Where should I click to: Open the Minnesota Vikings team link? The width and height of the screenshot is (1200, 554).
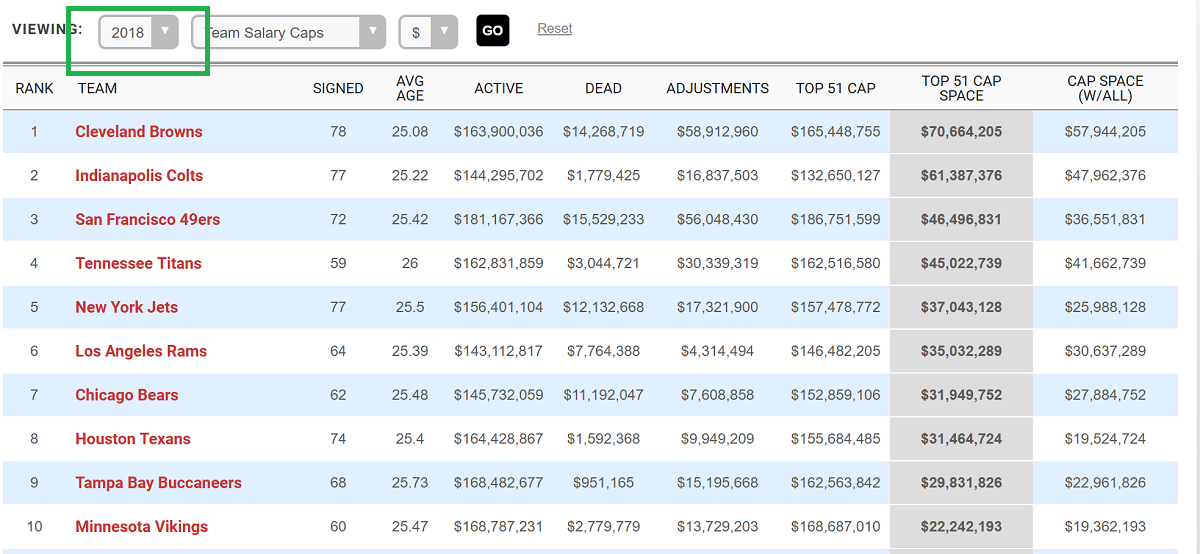(142, 527)
